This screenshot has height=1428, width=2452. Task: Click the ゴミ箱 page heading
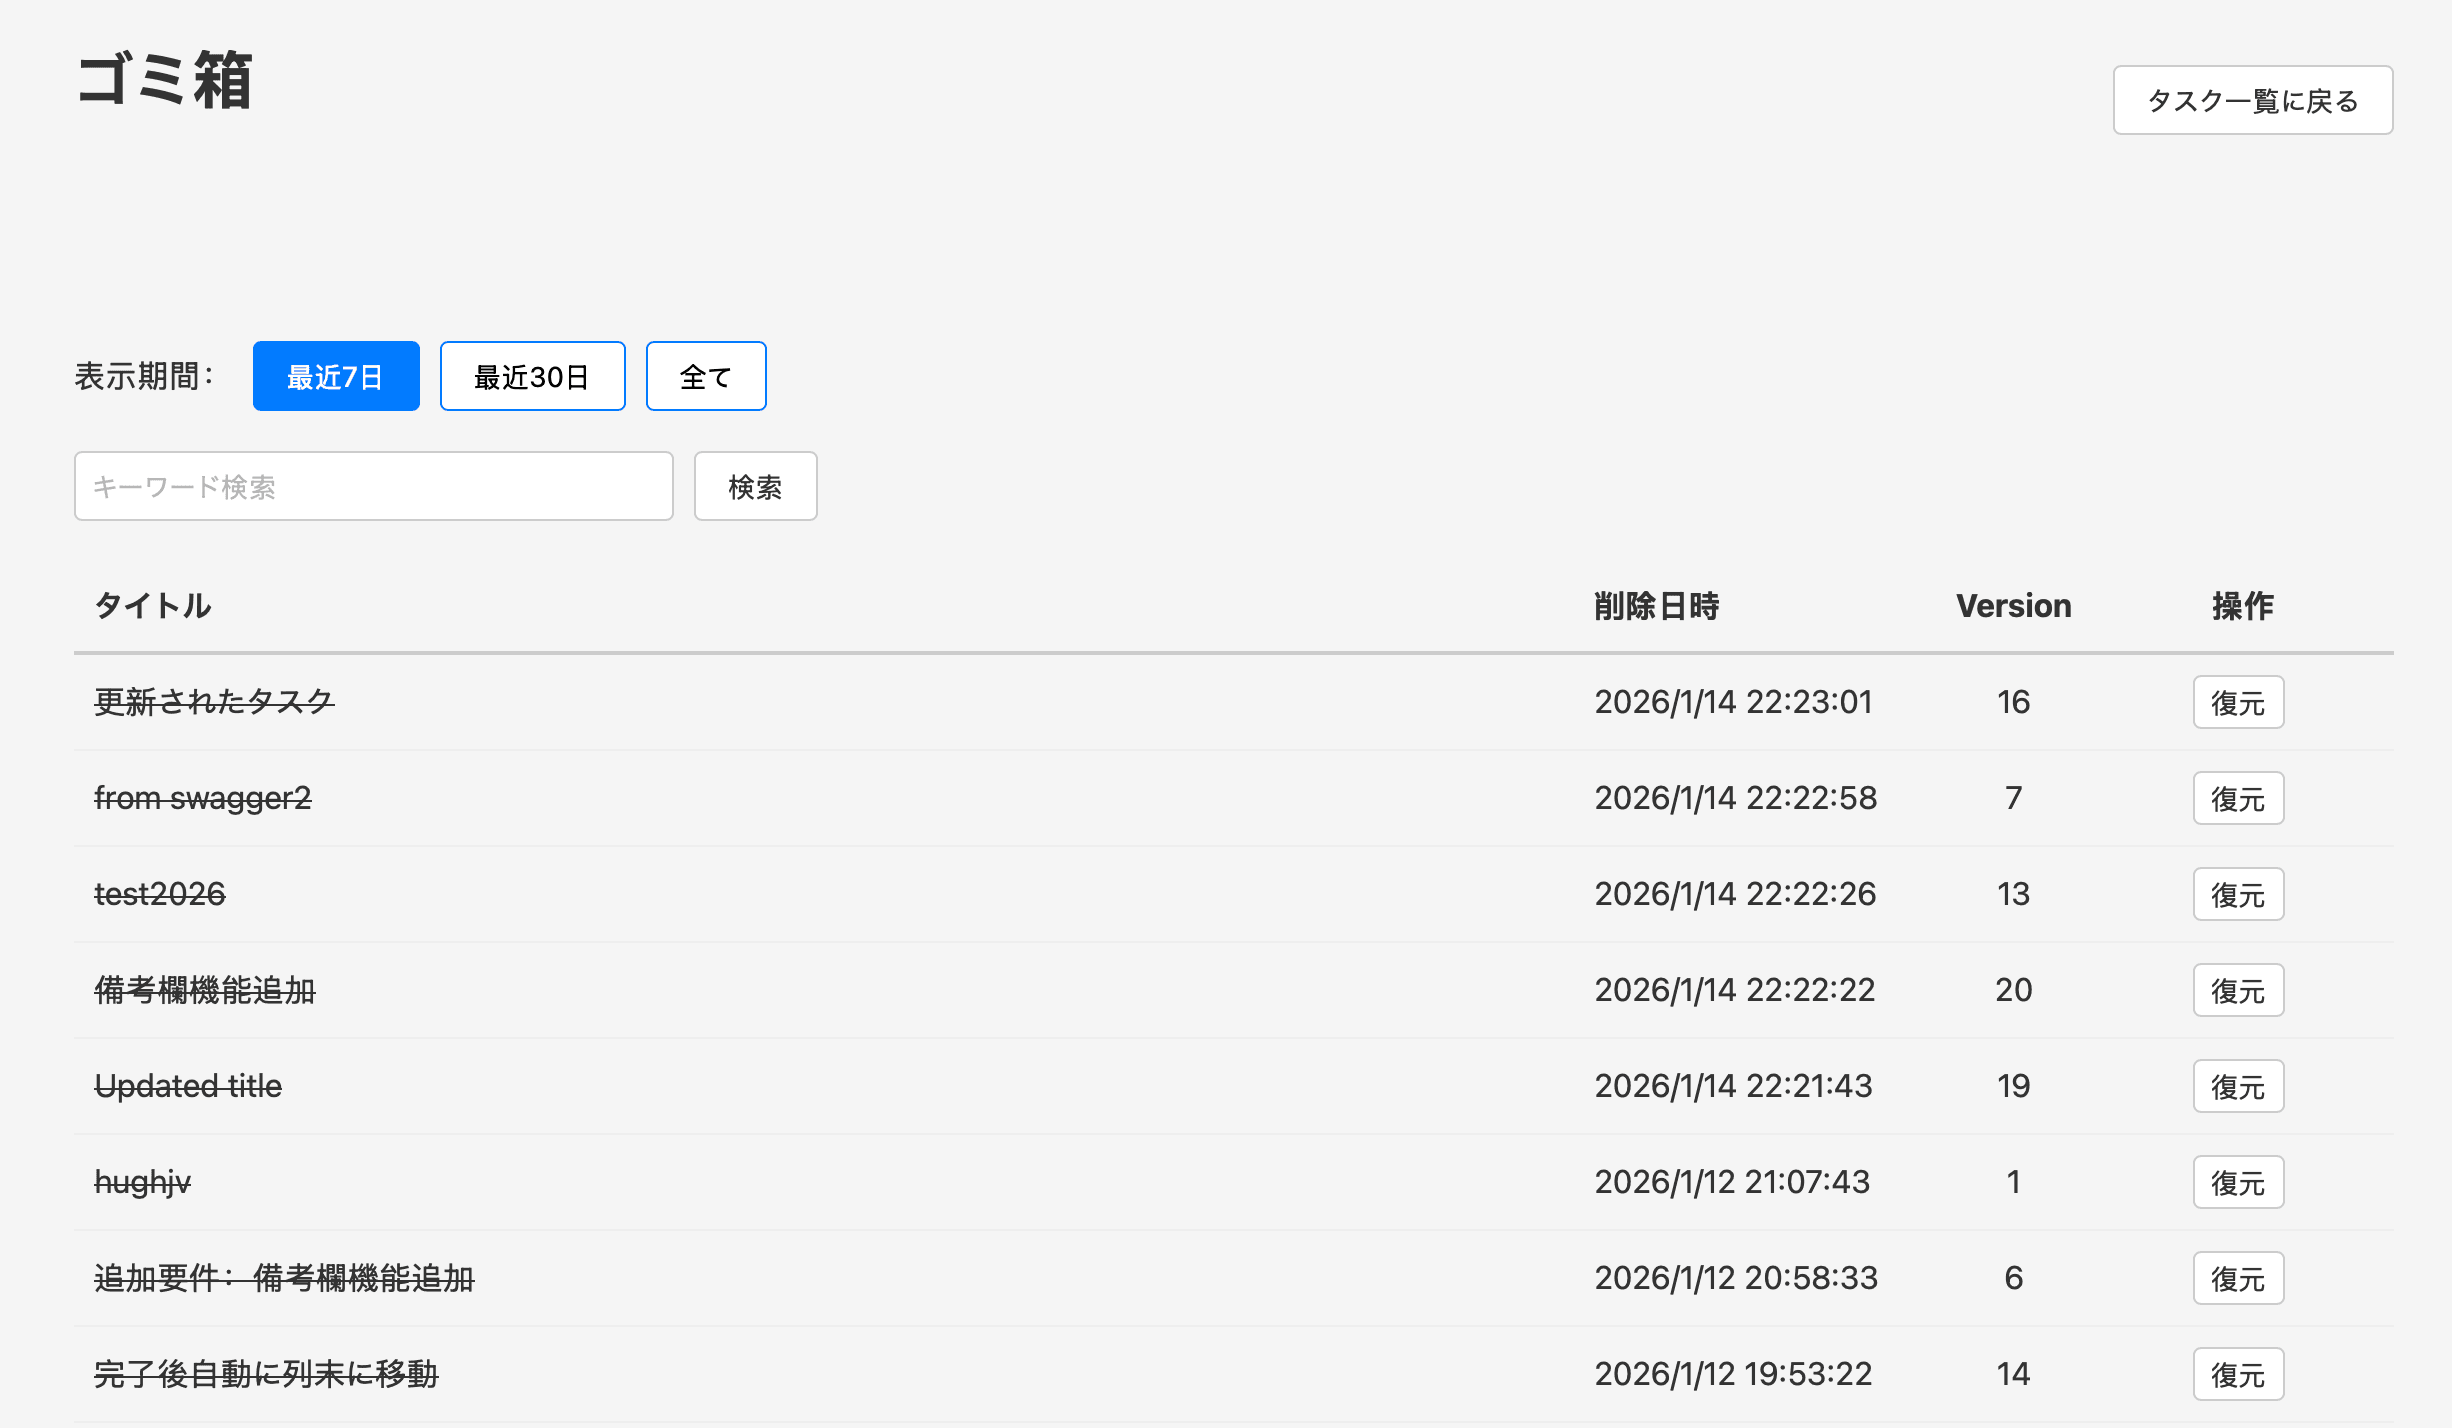165,80
